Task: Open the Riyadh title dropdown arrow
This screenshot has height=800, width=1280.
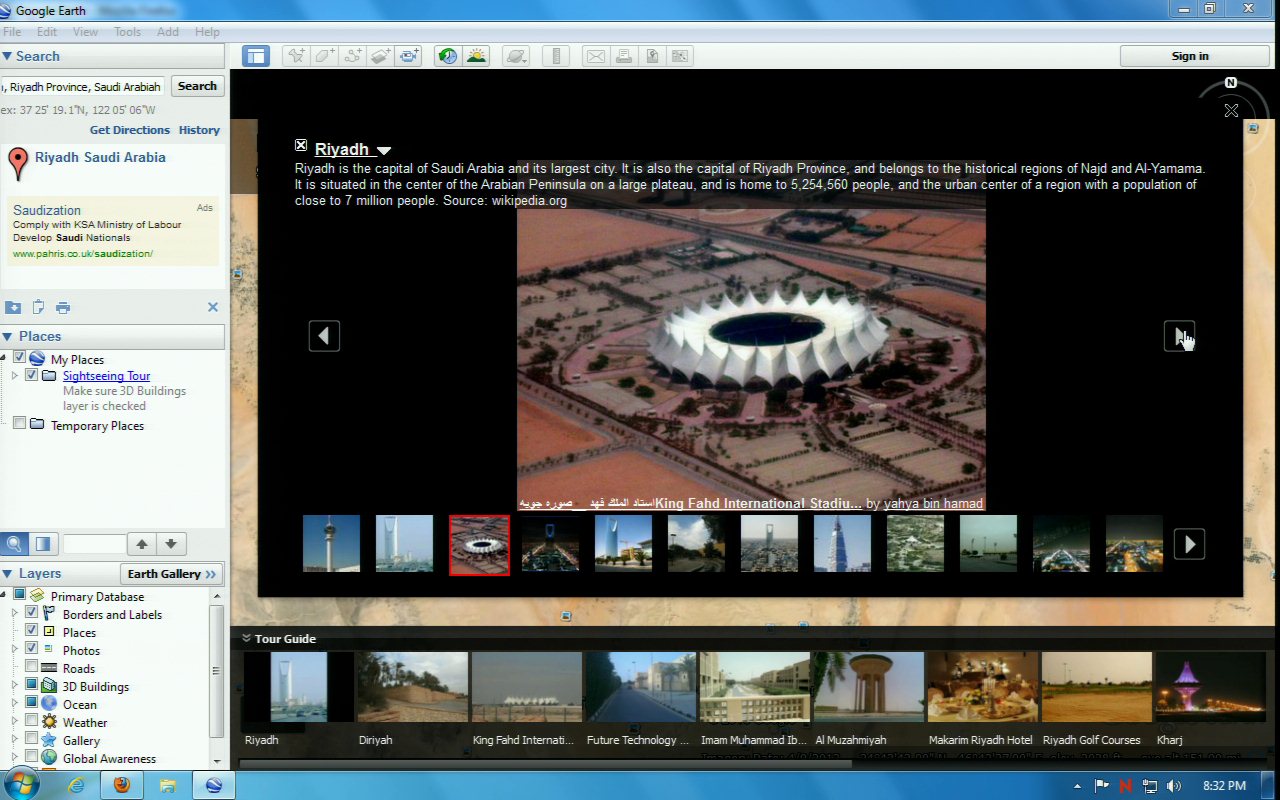Action: coord(383,151)
